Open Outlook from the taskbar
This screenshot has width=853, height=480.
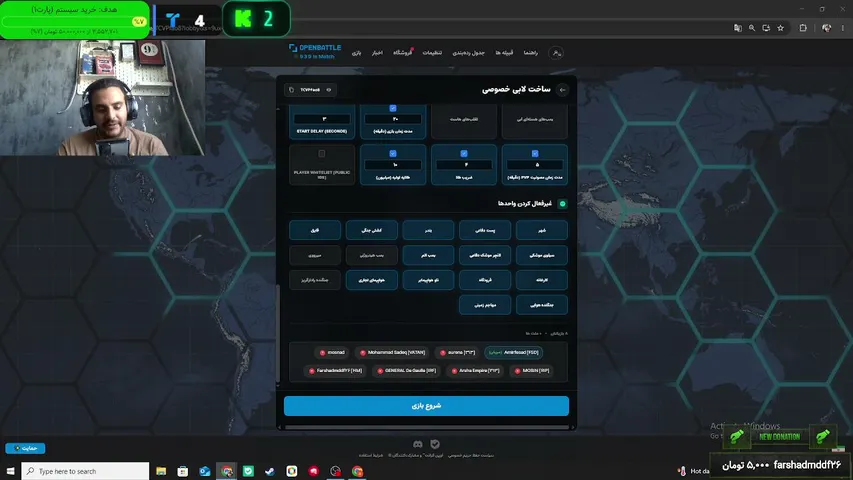pos(205,471)
